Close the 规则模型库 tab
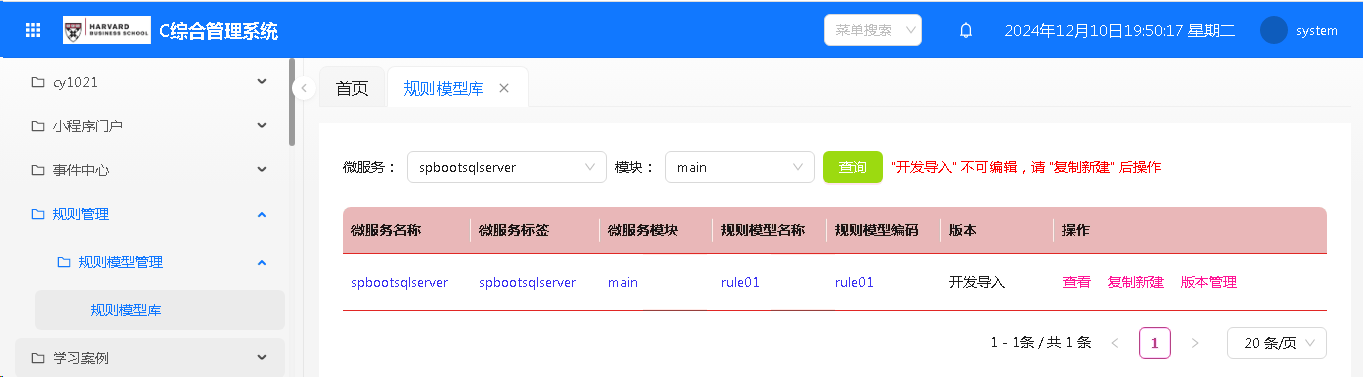The height and width of the screenshot is (377, 1363). click(x=504, y=88)
